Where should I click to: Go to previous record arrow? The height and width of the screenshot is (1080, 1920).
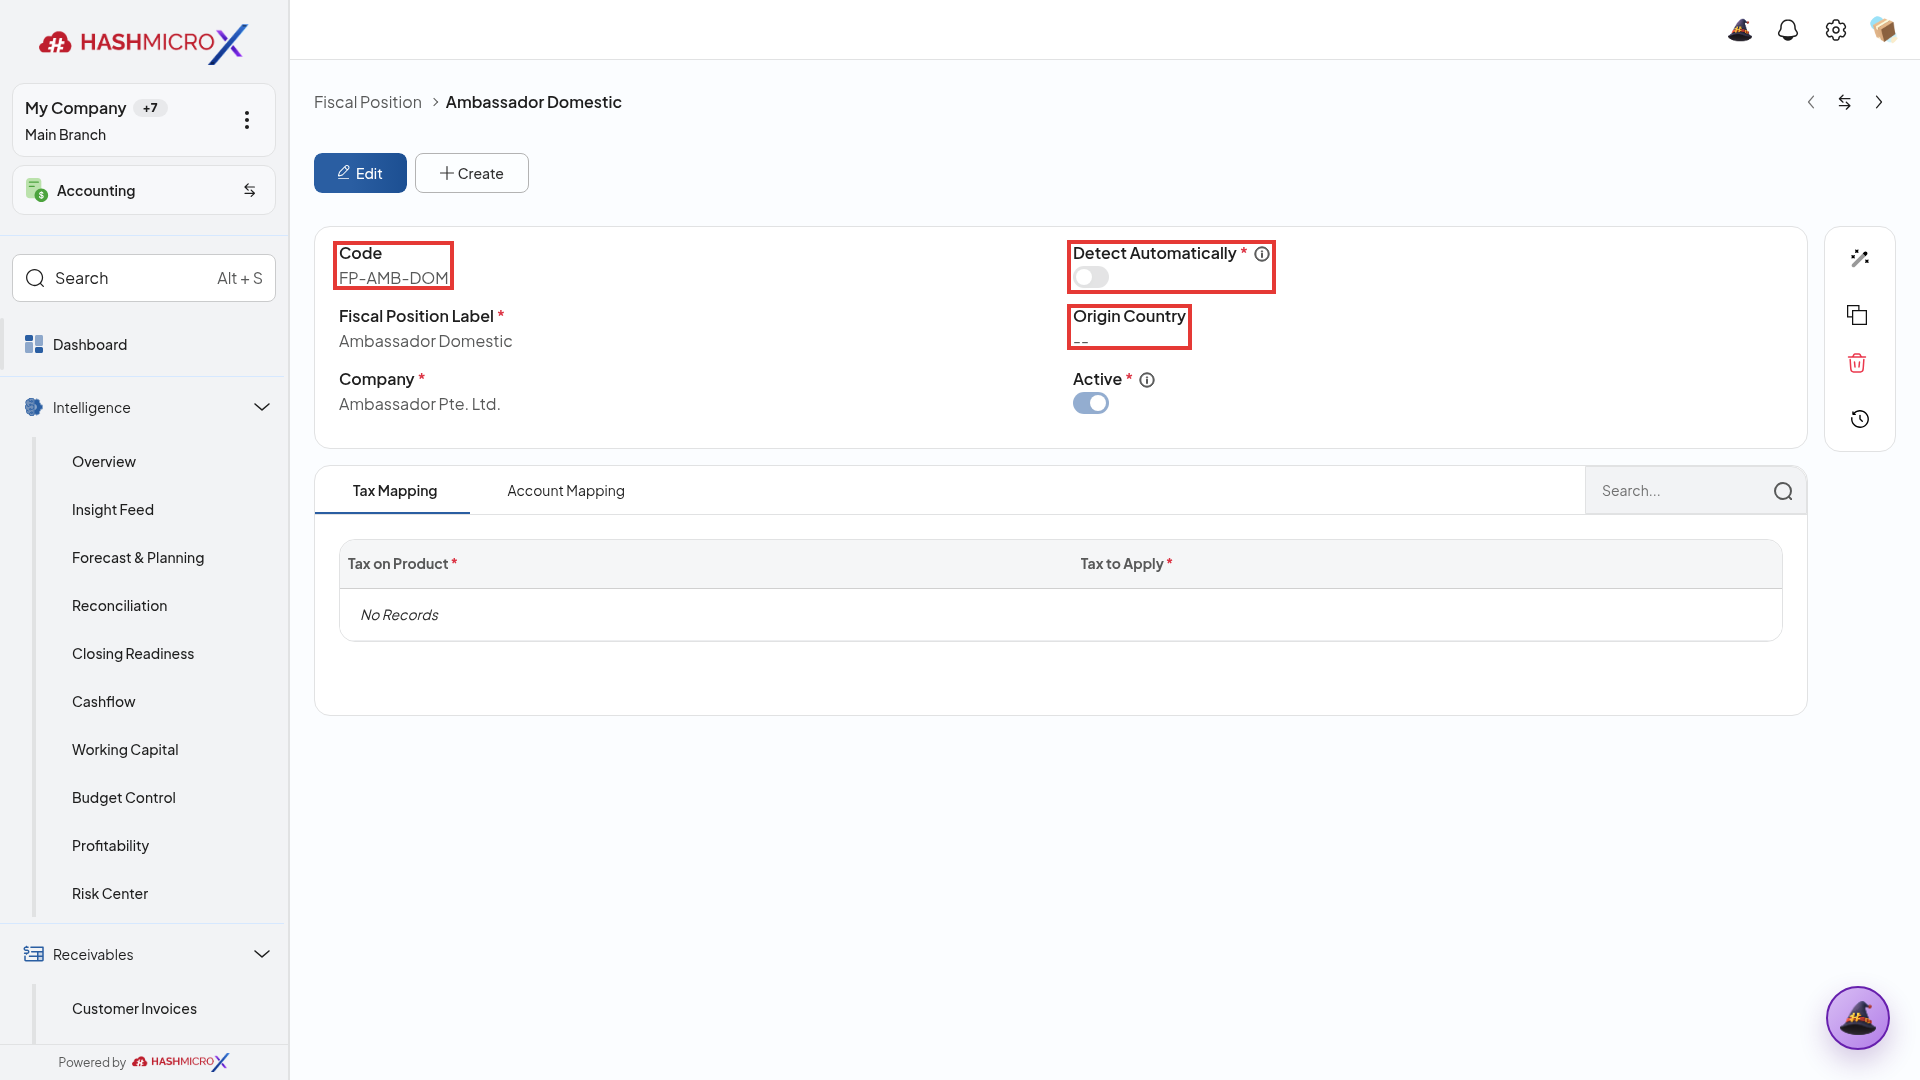tap(1811, 102)
